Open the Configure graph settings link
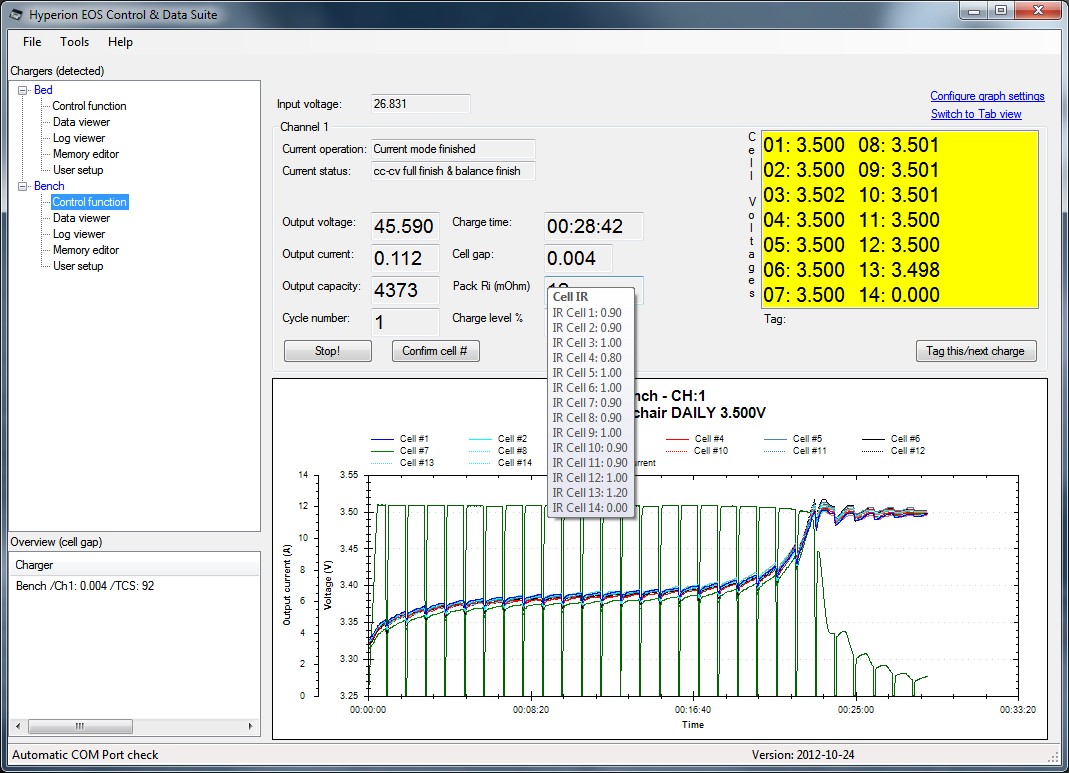The width and height of the screenshot is (1069, 773). [987, 96]
